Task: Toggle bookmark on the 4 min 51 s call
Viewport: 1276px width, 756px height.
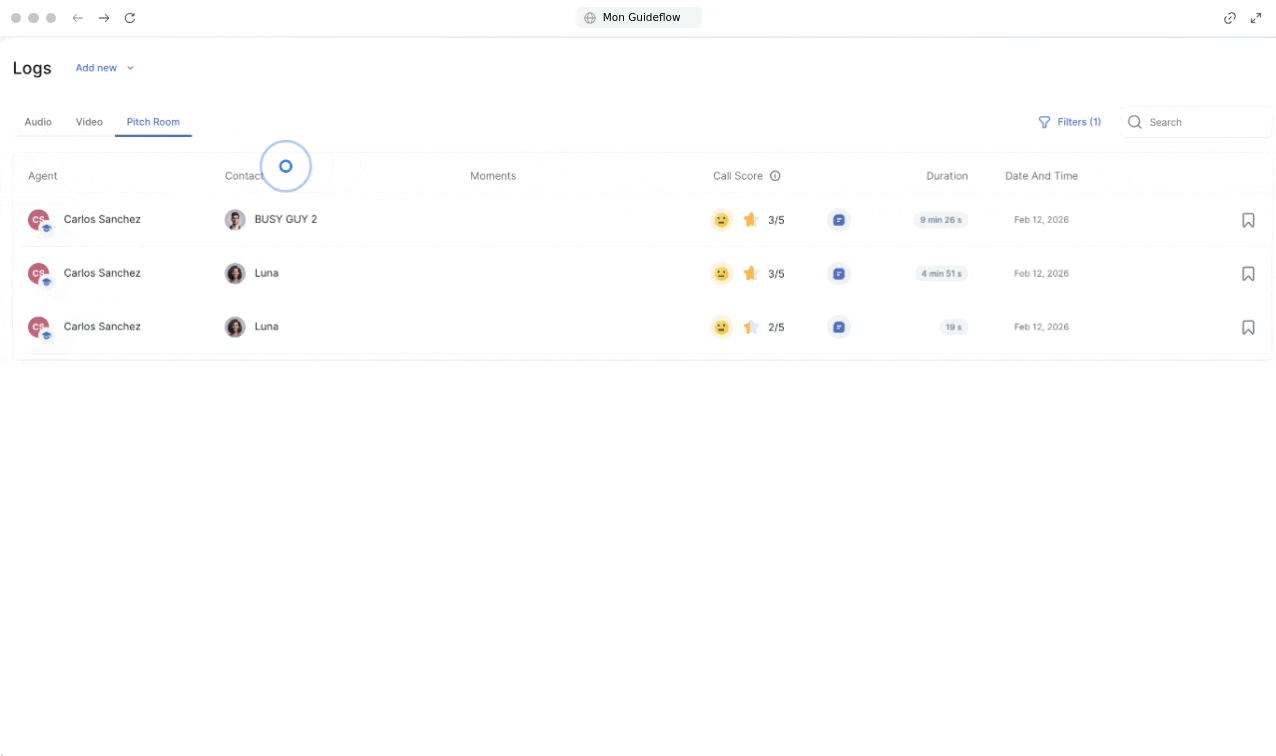Action: (x=1247, y=274)
